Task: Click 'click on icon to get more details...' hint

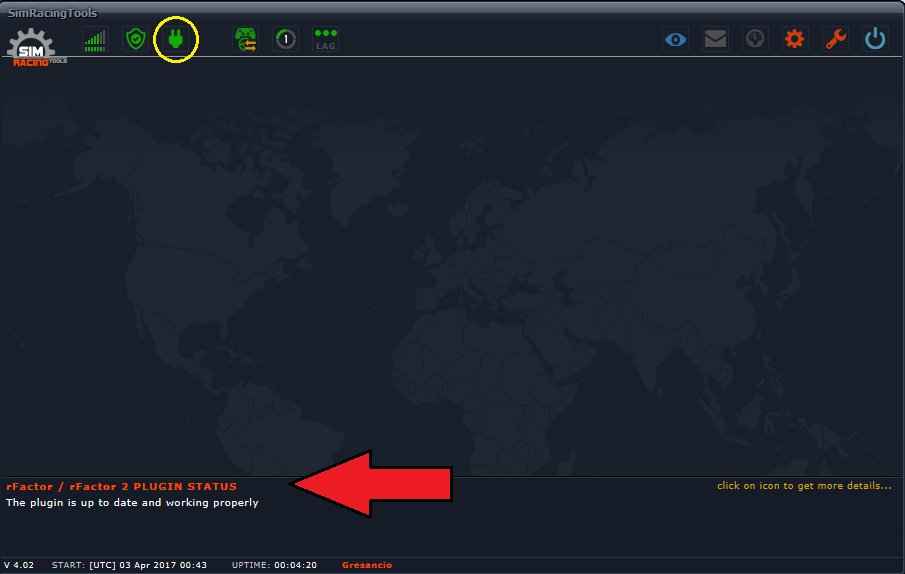Action: coord(804,486)
